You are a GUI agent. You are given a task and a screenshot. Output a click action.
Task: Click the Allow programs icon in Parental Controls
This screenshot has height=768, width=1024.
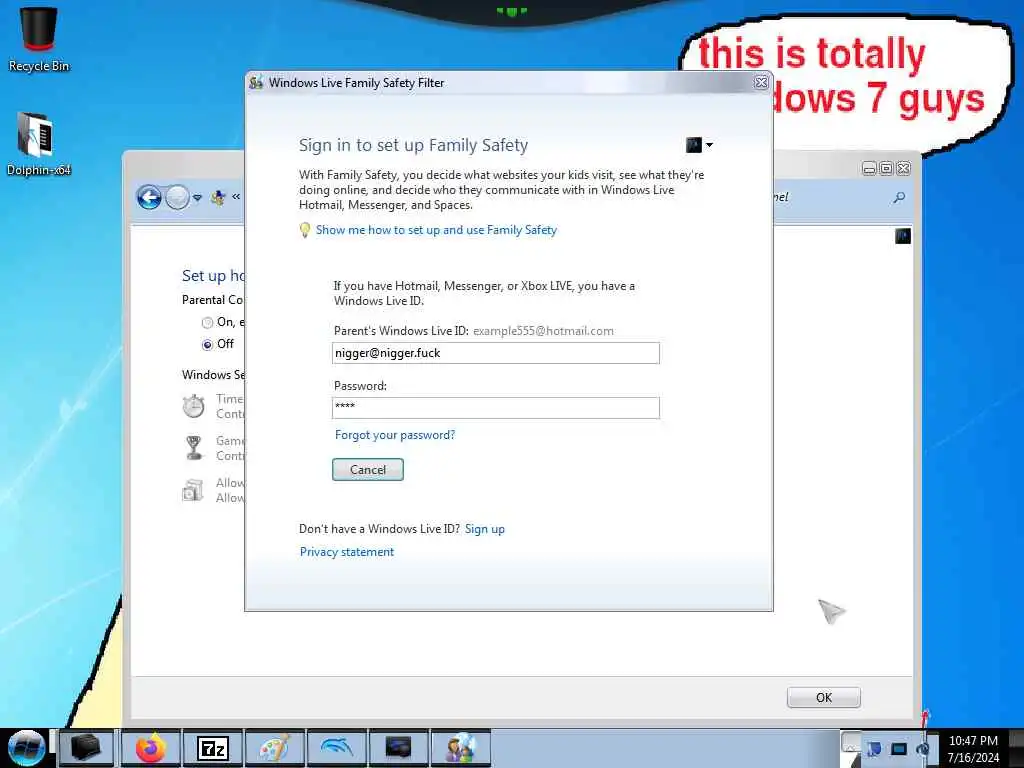pyautogui.click(x=193, y=490)
